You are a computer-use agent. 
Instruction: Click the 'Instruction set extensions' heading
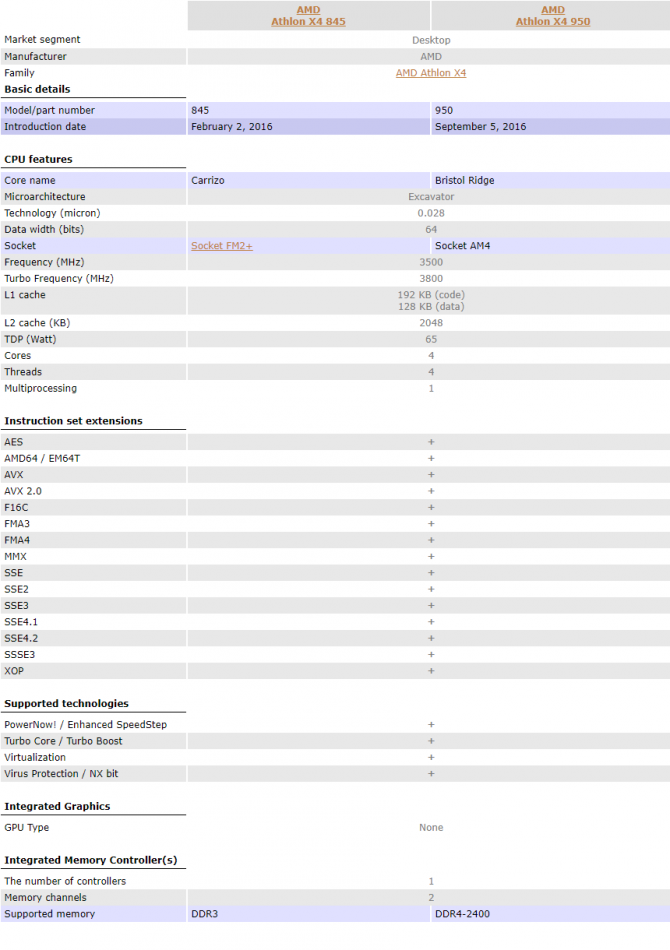click(x=73, y=421)
